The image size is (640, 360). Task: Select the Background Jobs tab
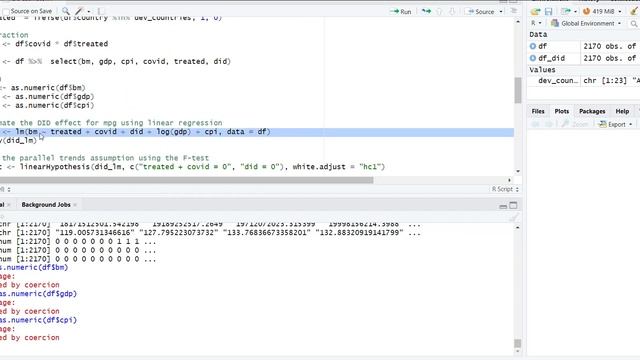click(46, 204)
